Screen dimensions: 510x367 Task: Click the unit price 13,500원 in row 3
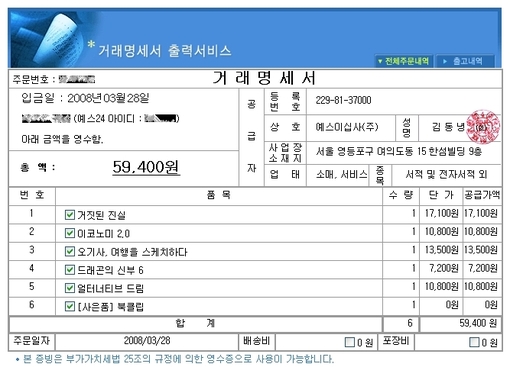(x=441, y=250)
